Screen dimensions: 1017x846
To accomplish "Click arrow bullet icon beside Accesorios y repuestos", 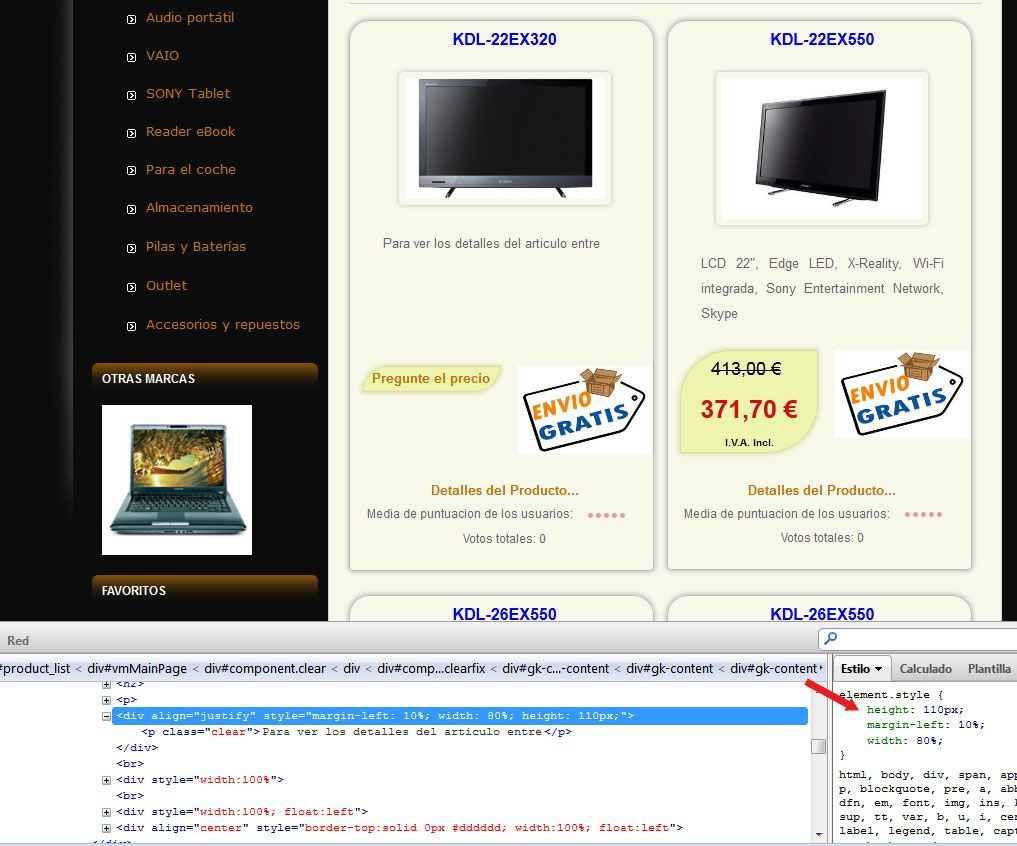I will 132,326.
